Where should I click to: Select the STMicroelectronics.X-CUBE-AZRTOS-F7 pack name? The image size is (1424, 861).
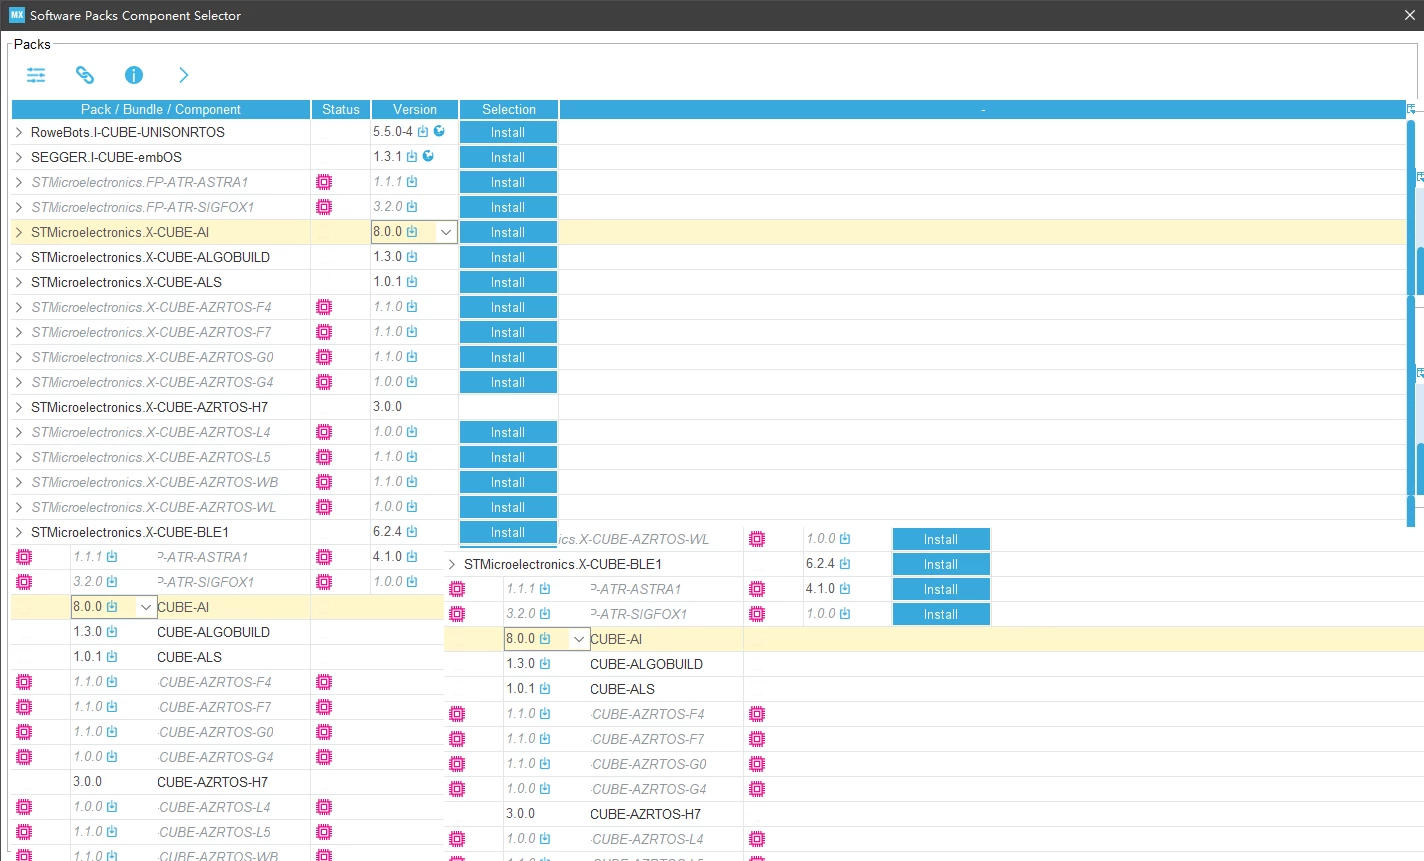(x=151, y=332)
